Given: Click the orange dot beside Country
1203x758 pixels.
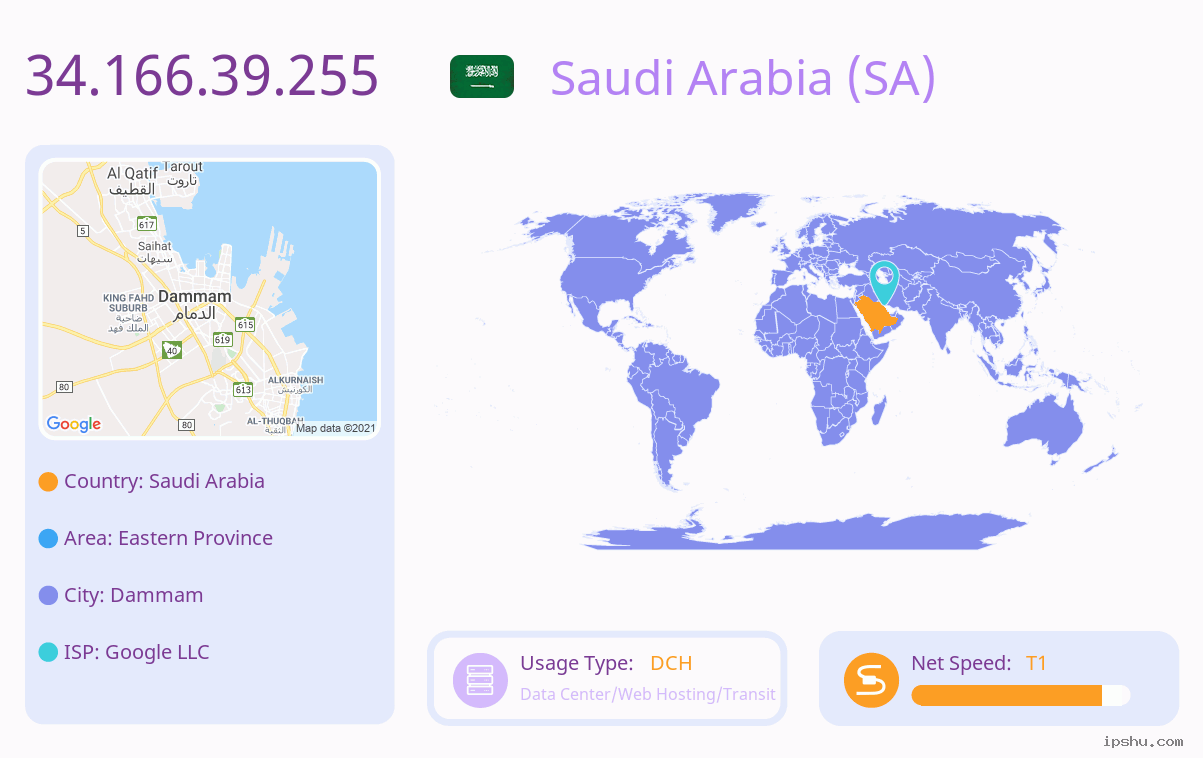Looking at the screenshot, I should point(48,482).
